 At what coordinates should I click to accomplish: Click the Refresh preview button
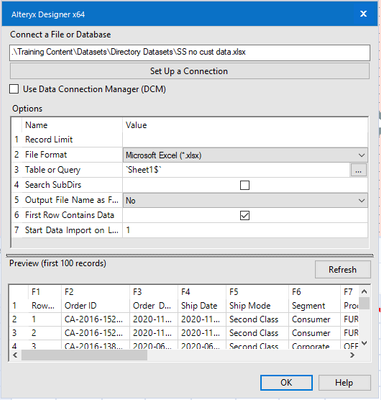coord(342,269)
